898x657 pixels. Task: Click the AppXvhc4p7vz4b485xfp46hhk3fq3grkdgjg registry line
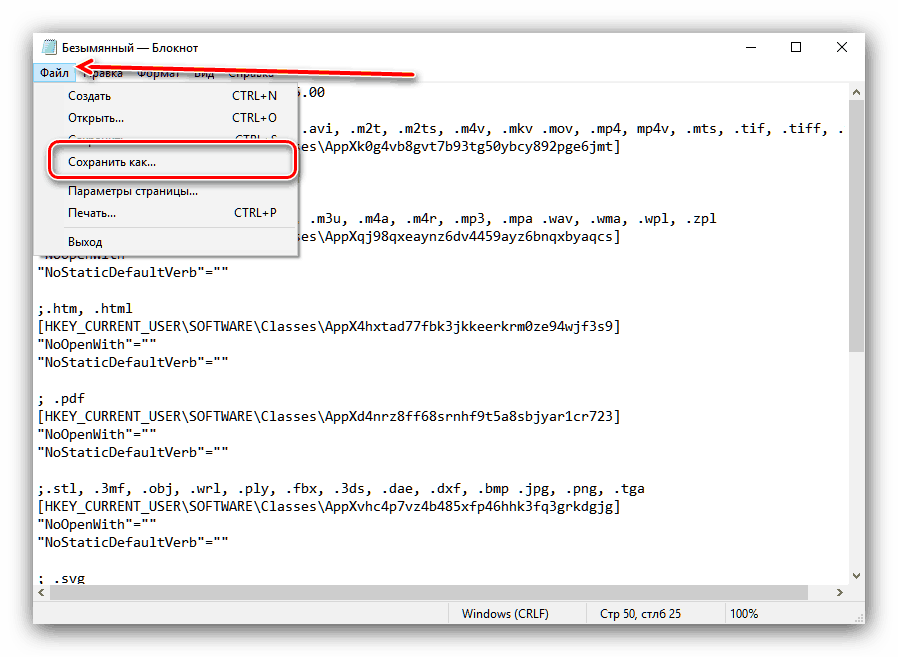(329, 506)
